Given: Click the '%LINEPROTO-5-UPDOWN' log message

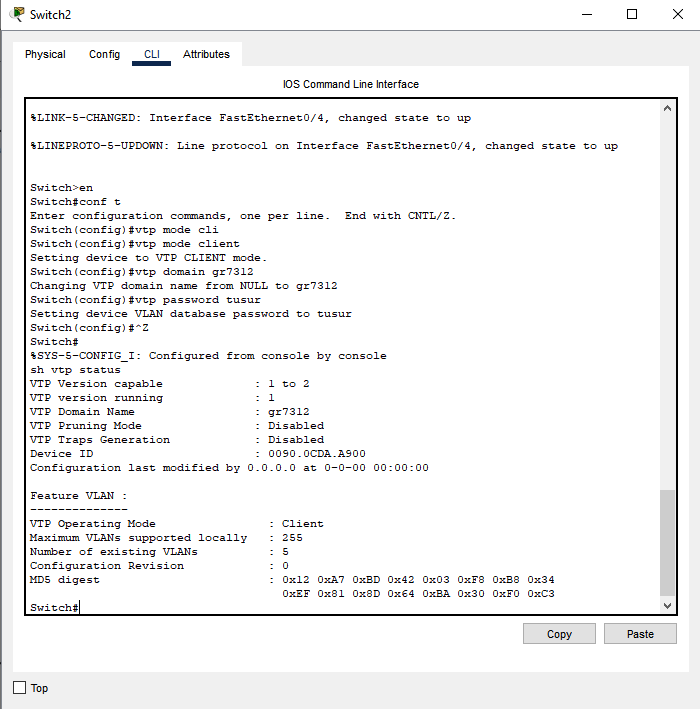Looking at the screenshot, I should coord(324,146).
